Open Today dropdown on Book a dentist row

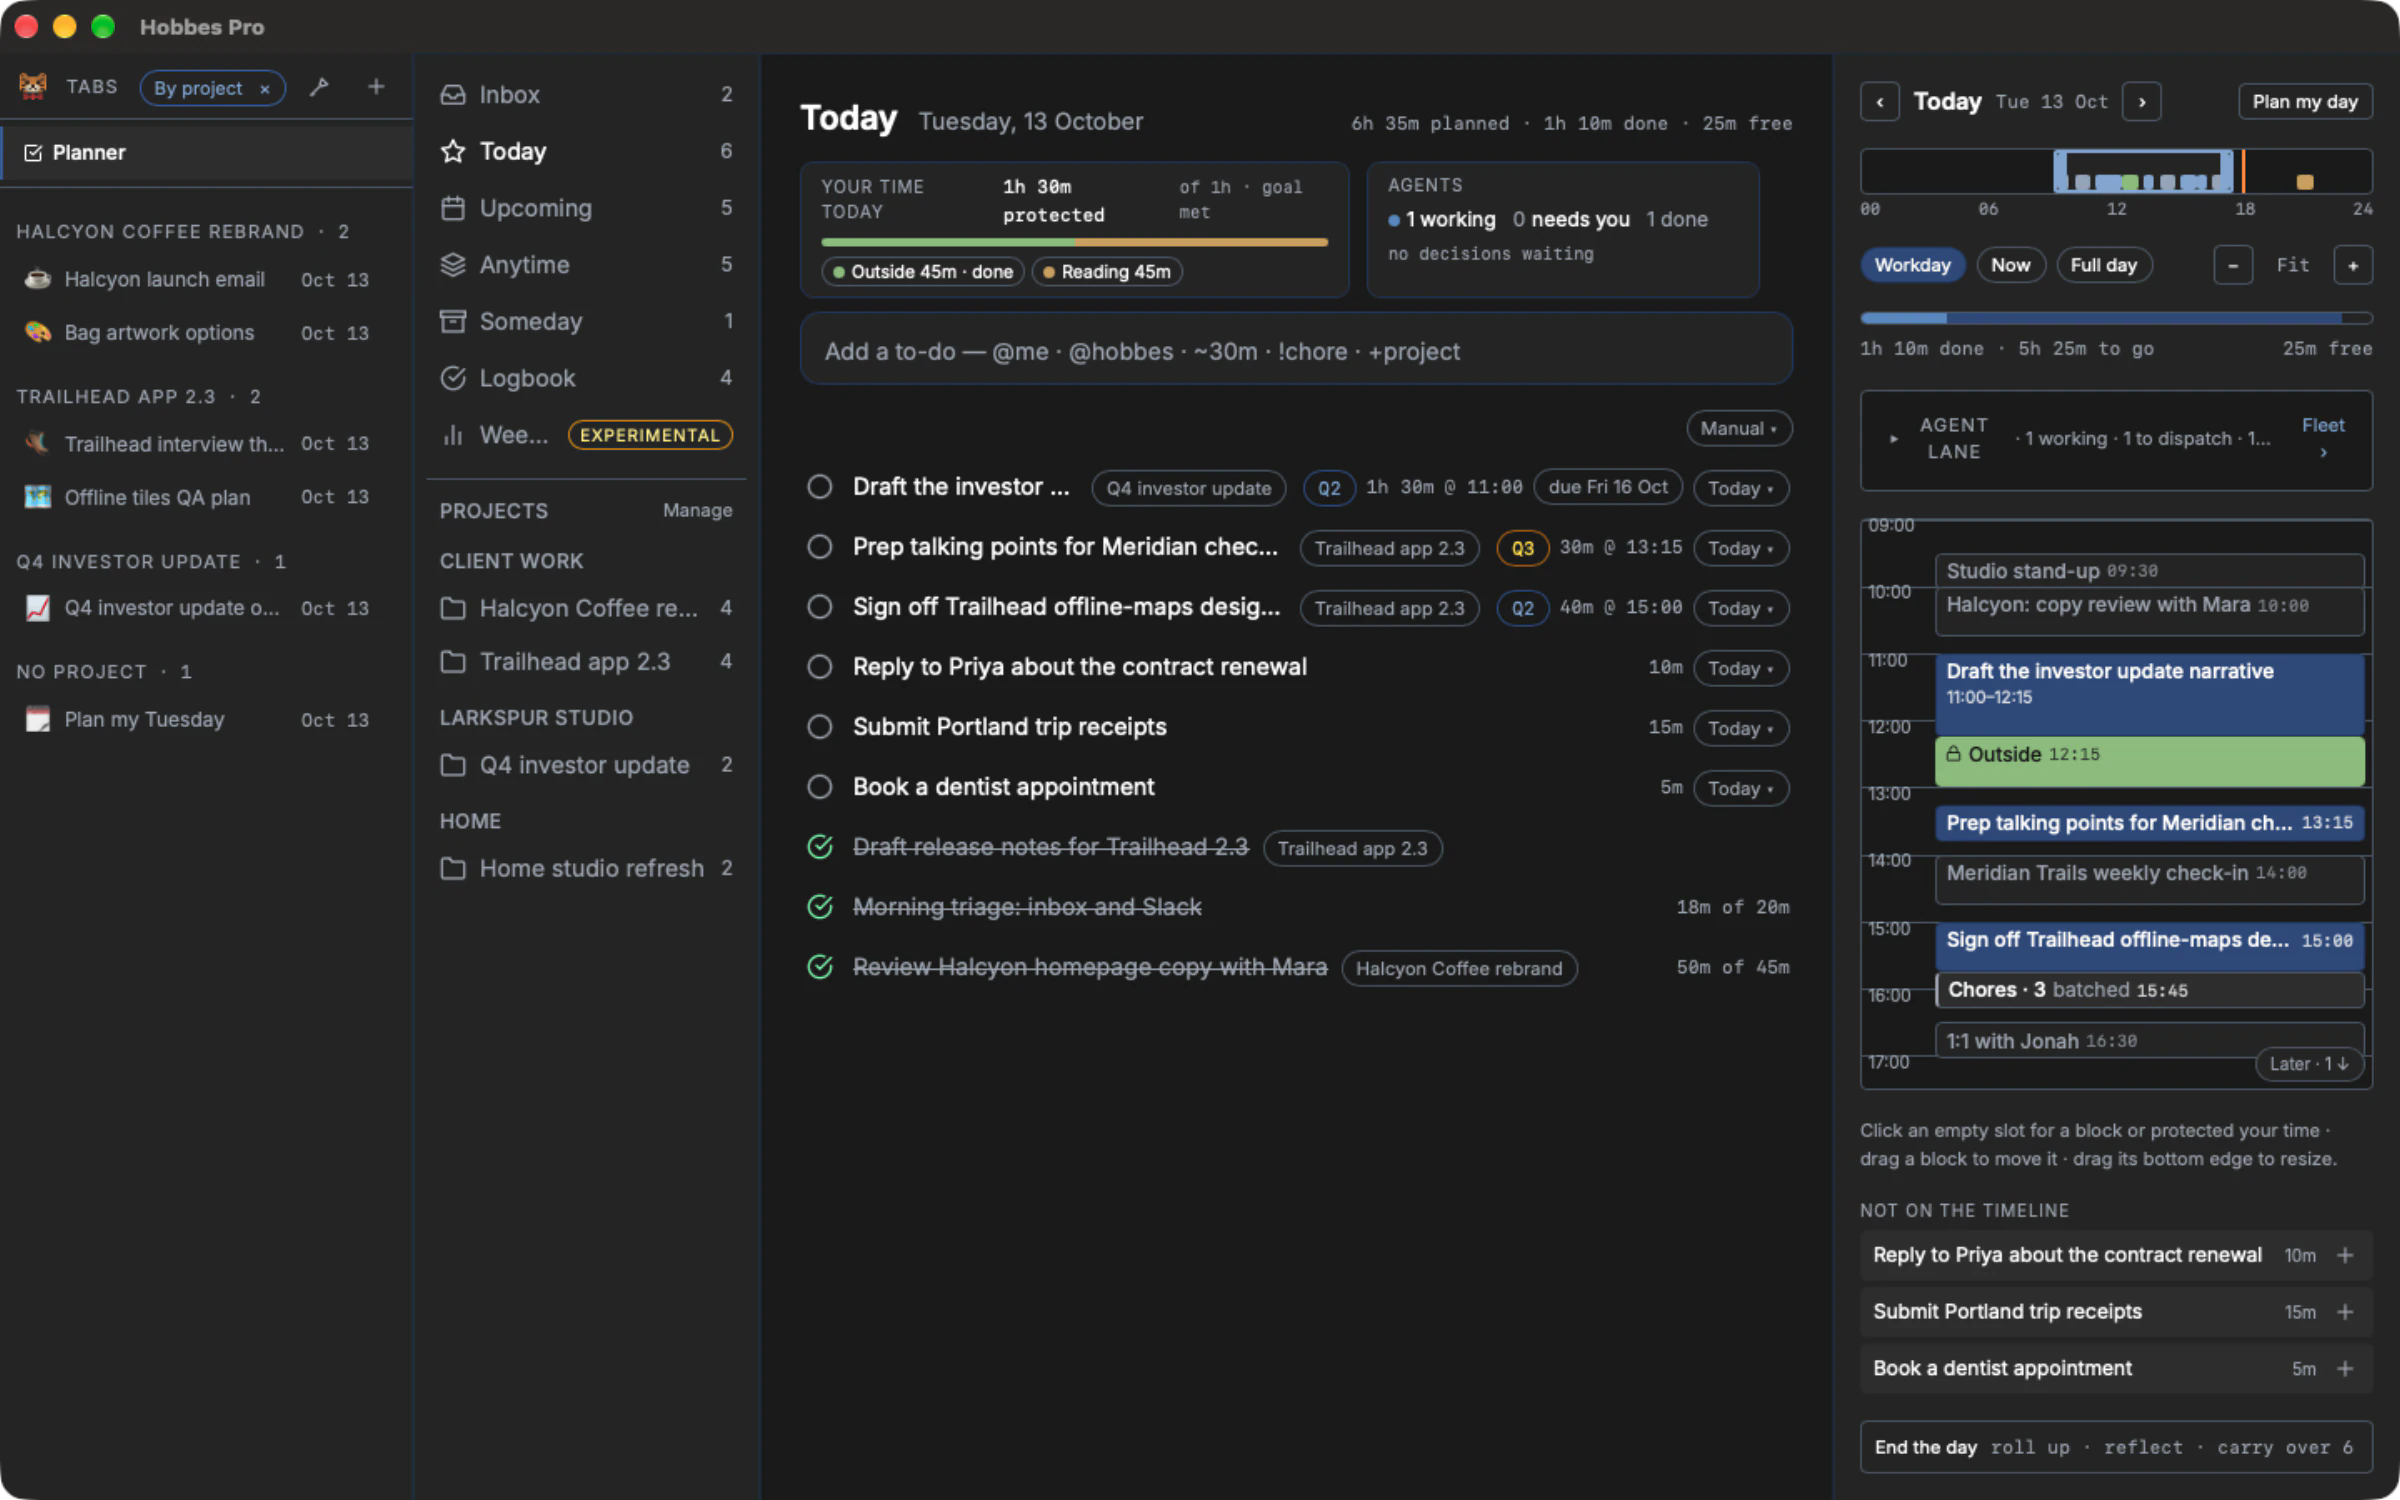1741,788
